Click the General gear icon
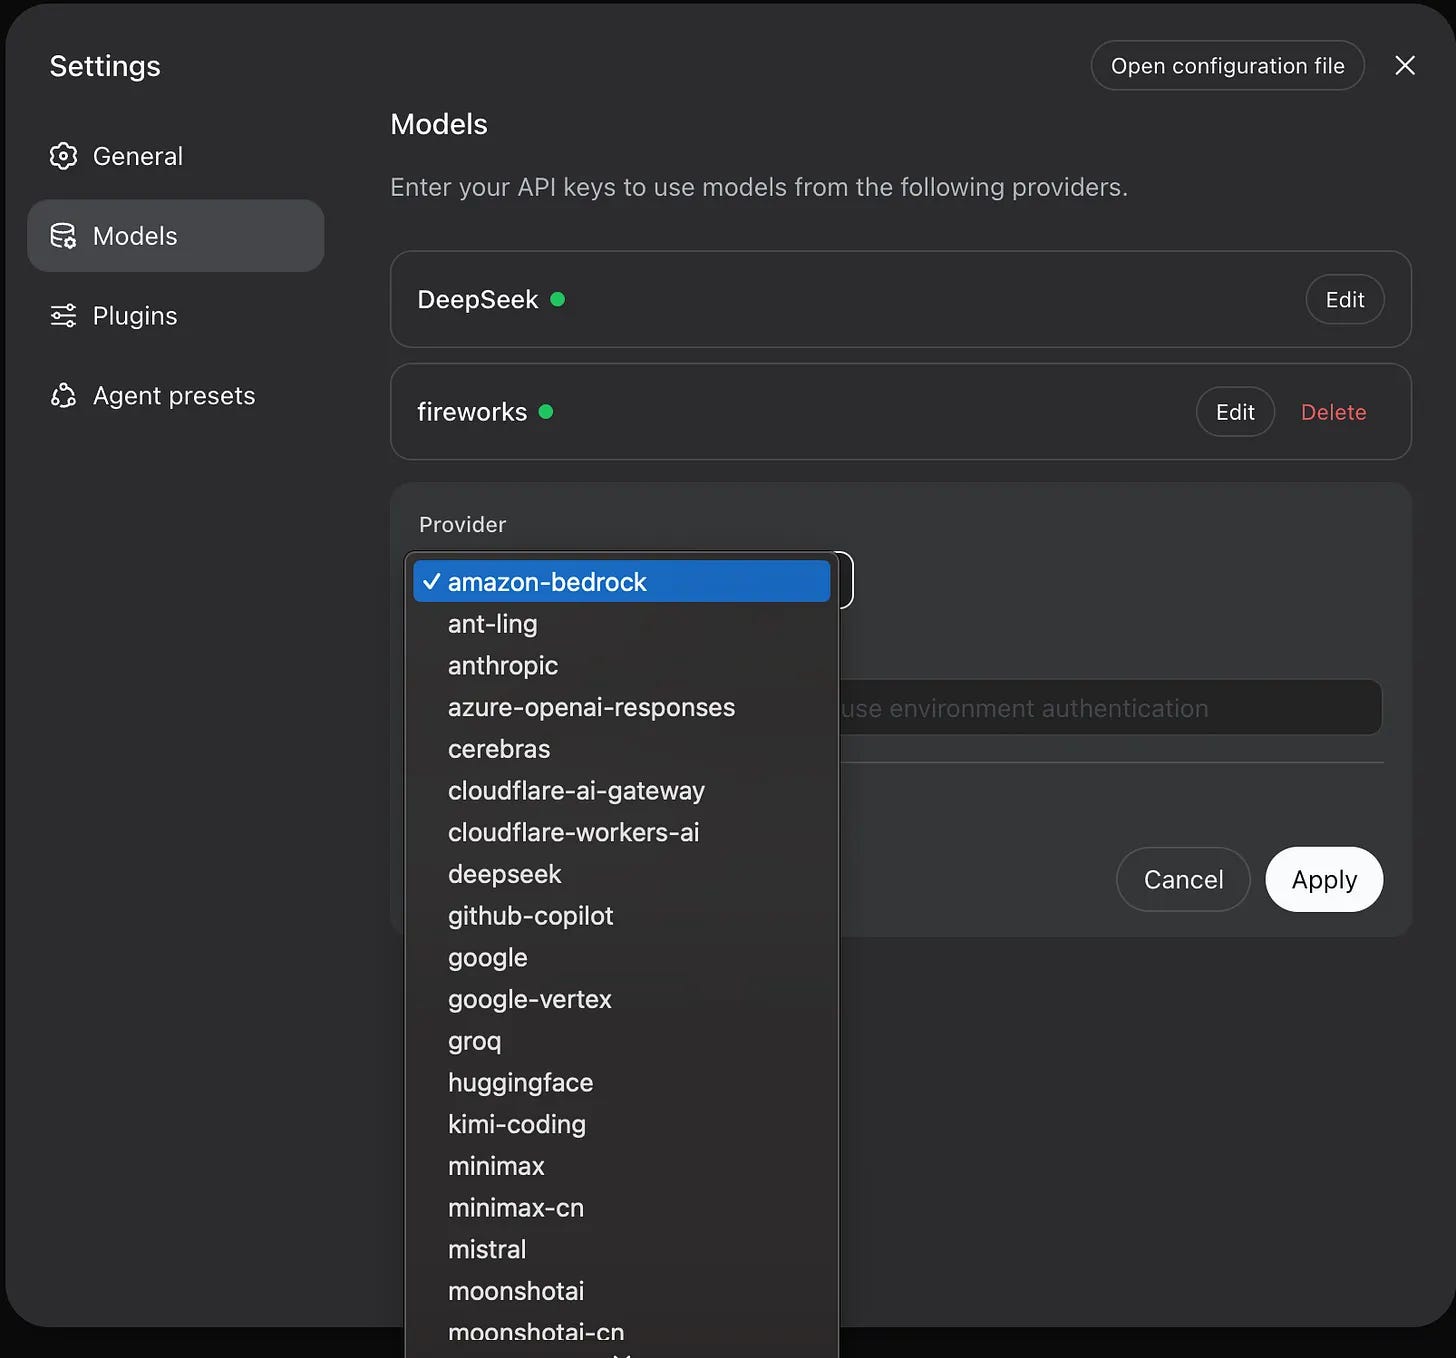 (x=63, y=156)
